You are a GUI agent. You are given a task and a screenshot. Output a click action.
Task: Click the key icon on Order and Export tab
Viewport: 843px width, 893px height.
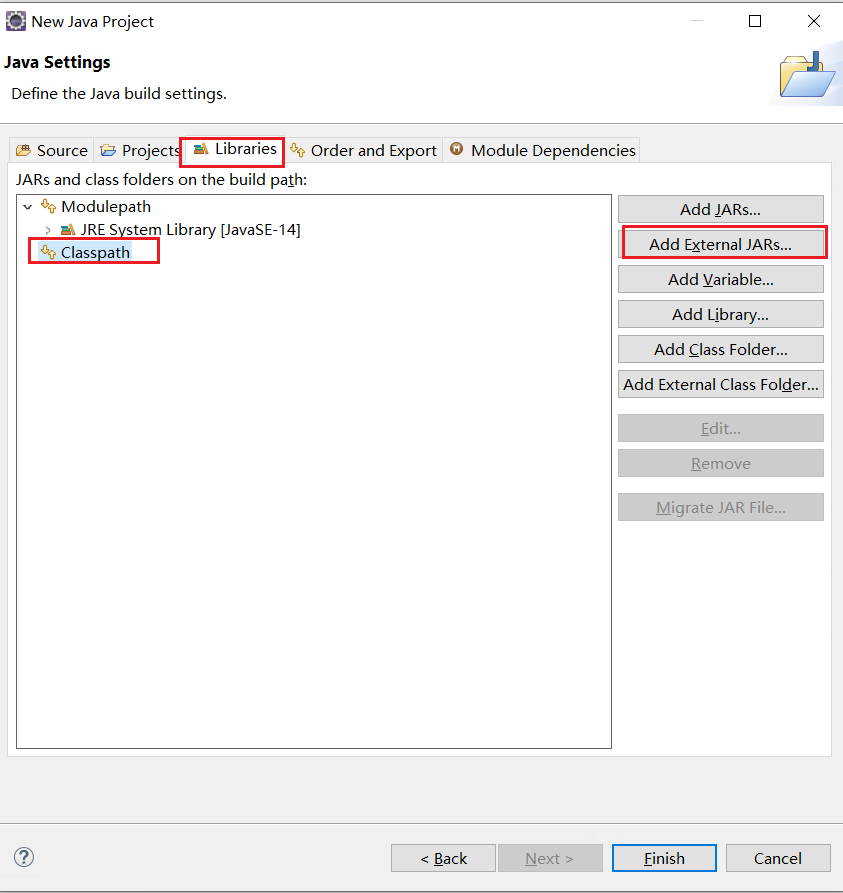297,150
